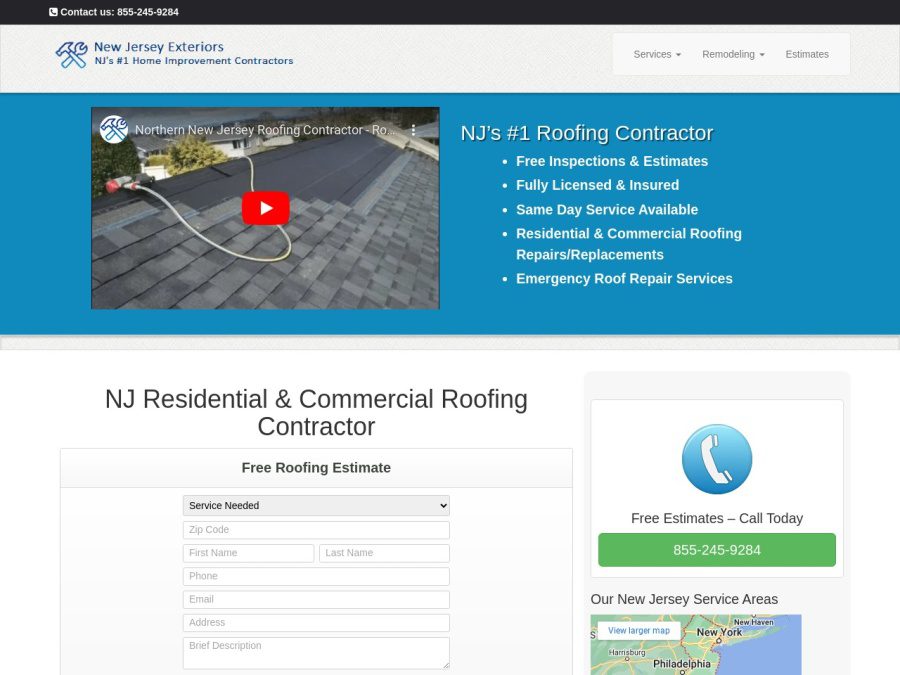Viewport: 900px width, 675px height.
Task: Click into the Email field
Action: pyautogui.click(x=316, y=599)
